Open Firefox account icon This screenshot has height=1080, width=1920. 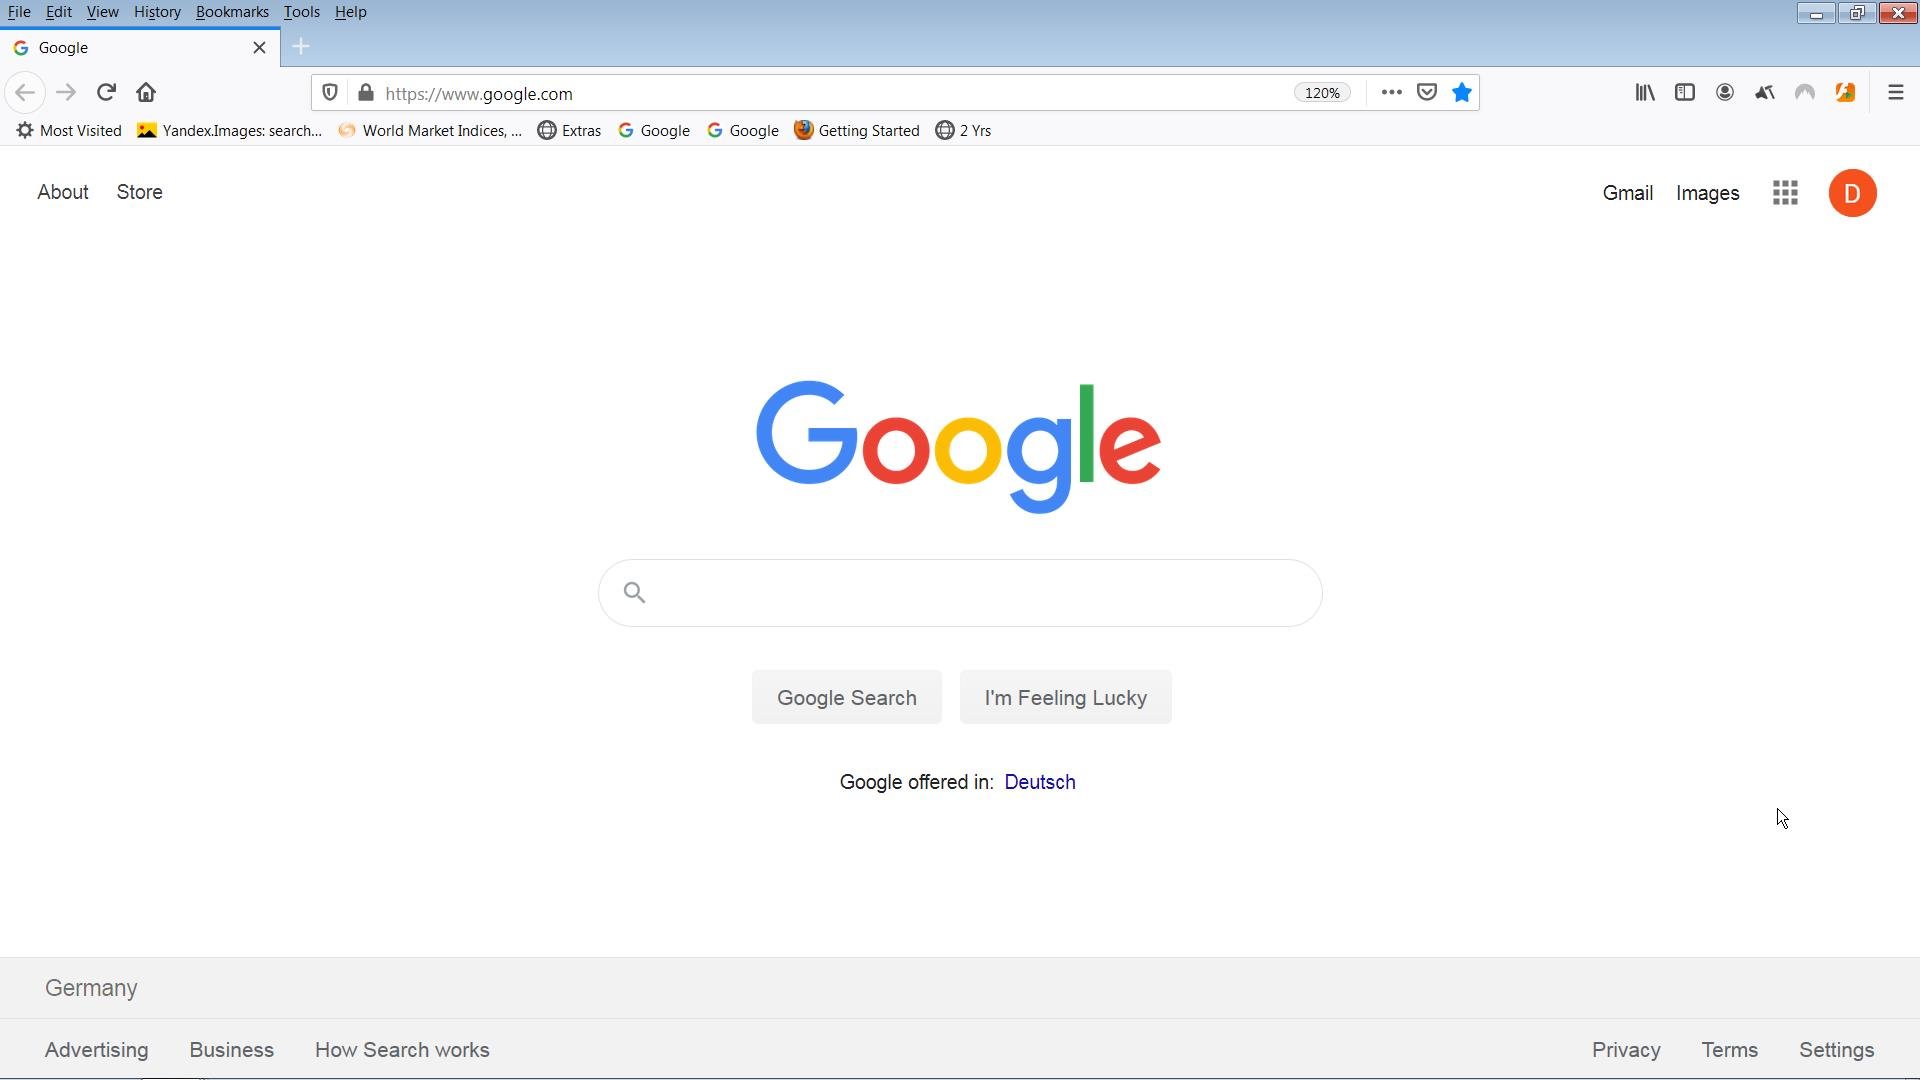click(1725, 93)
